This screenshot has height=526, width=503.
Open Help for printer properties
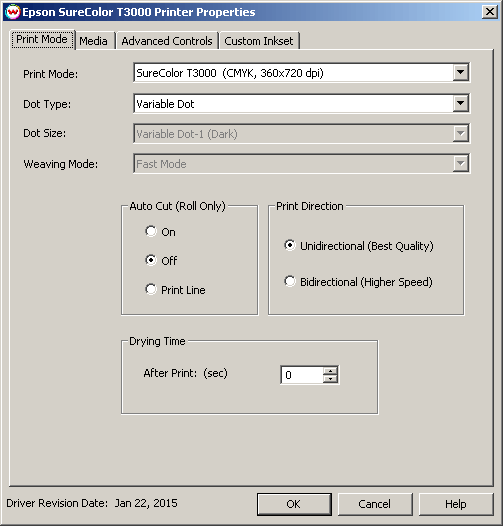click(x=456, y=504)
